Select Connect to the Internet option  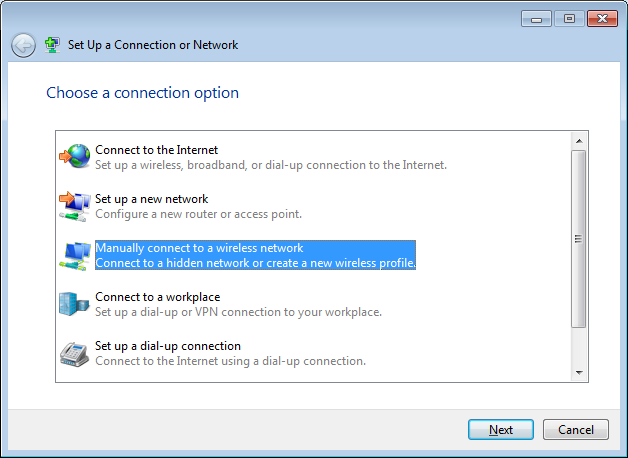[271, 157]
